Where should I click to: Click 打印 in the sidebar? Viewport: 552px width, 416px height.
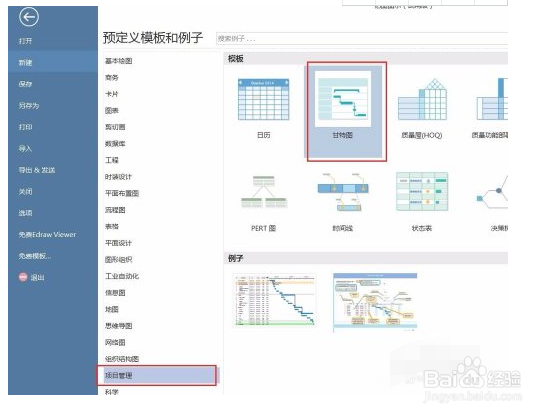coord(25,127)
